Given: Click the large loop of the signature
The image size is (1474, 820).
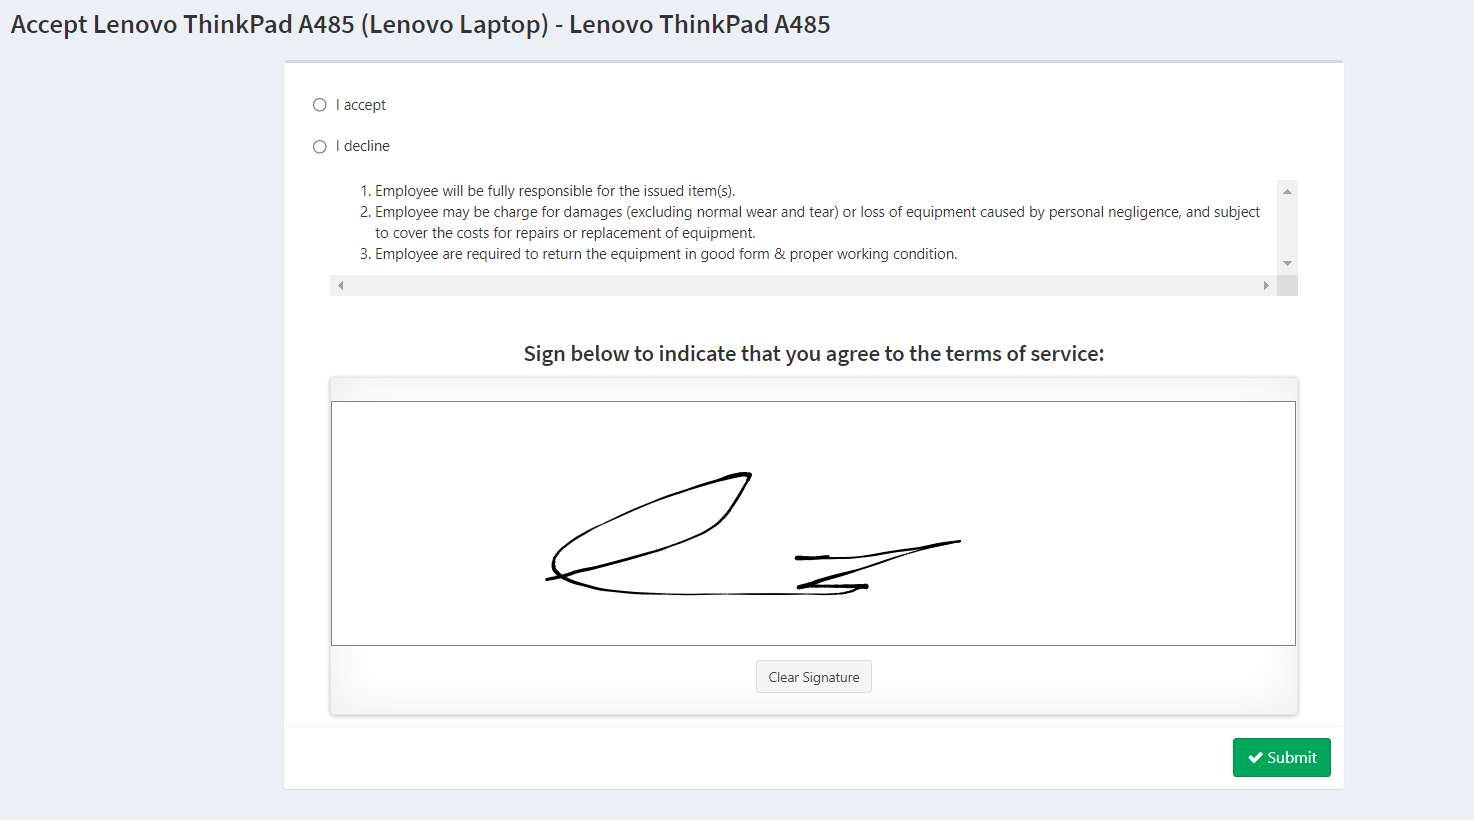Looking at the screenshot, I should 650,525.
